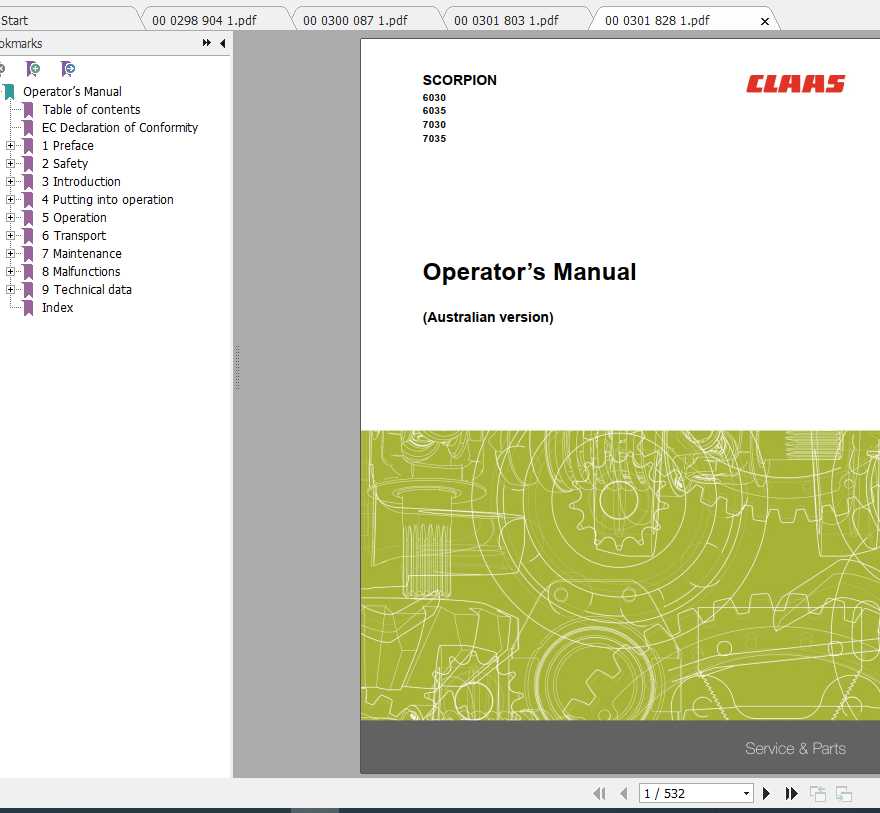Click the double-arrow panel options icon
The width and height of the screenshot is (880, 813).
[206, 43]
